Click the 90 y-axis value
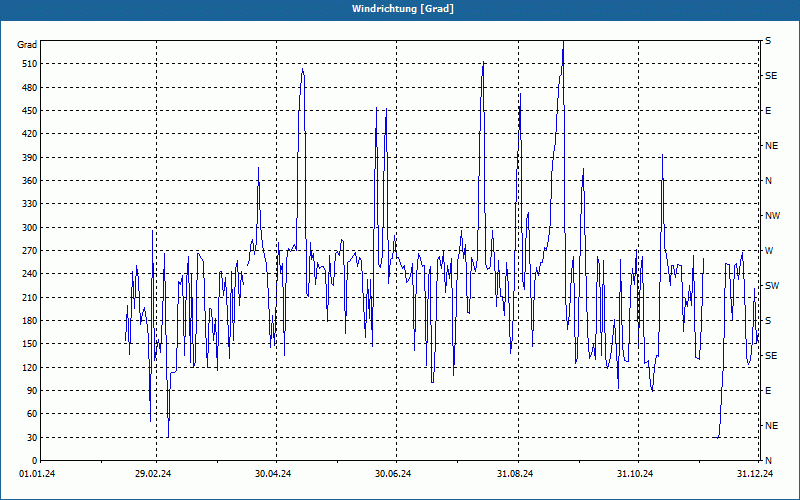Image resolution: width=800 pixels, height=500 pixels. point(32,391)
